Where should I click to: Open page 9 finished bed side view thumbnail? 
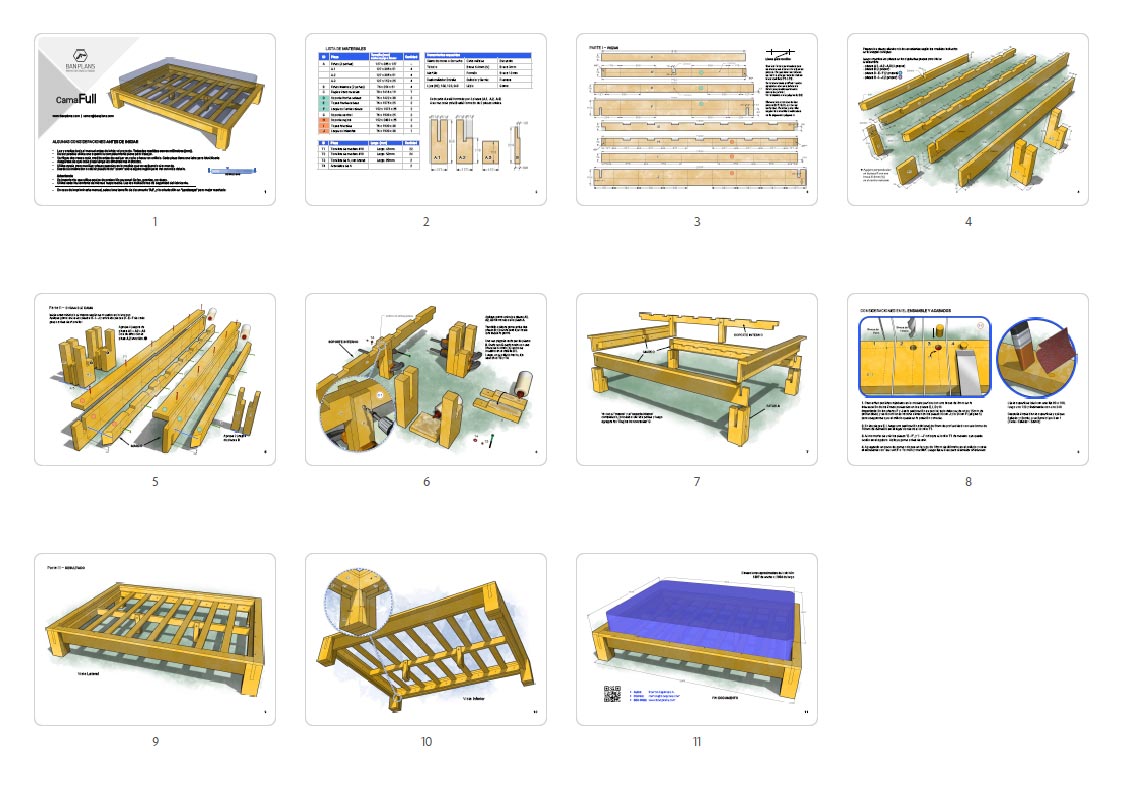point(155,639)
